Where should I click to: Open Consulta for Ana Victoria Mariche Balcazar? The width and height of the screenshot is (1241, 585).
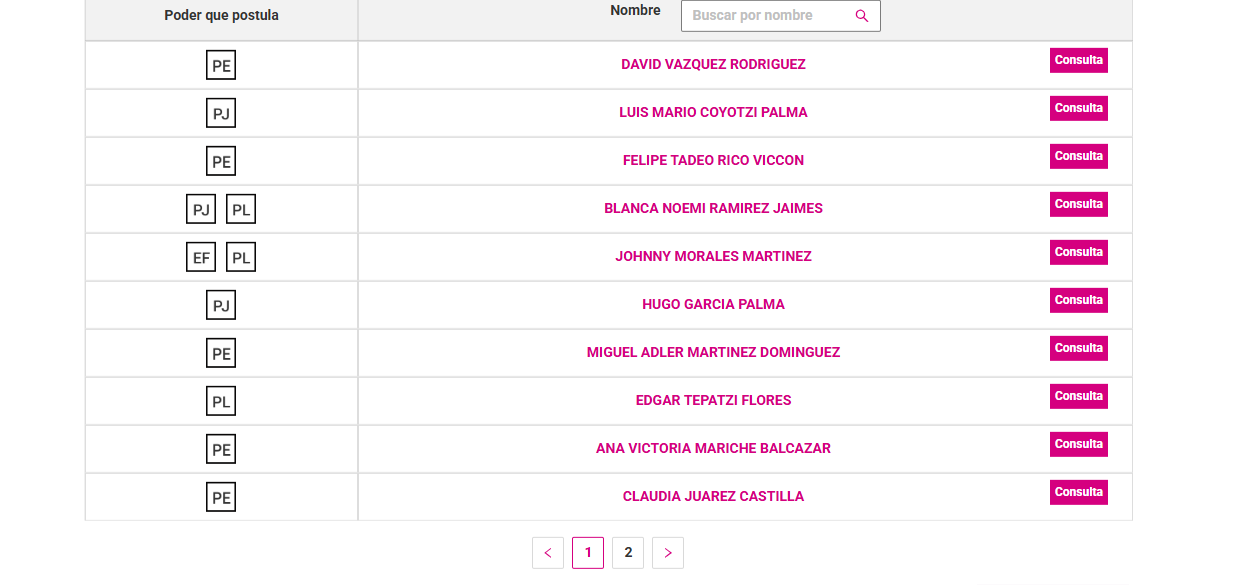point(1079,444)
